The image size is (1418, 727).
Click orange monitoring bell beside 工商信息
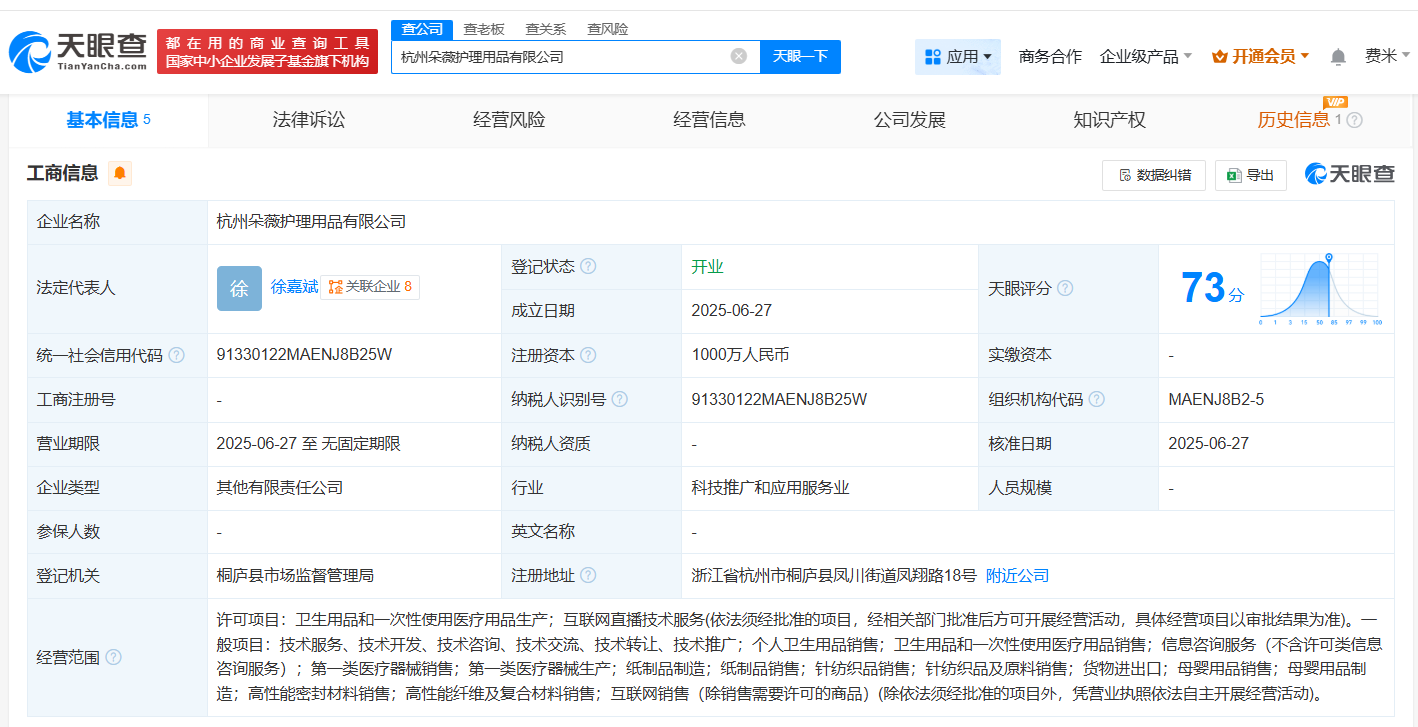pos(120,174)
